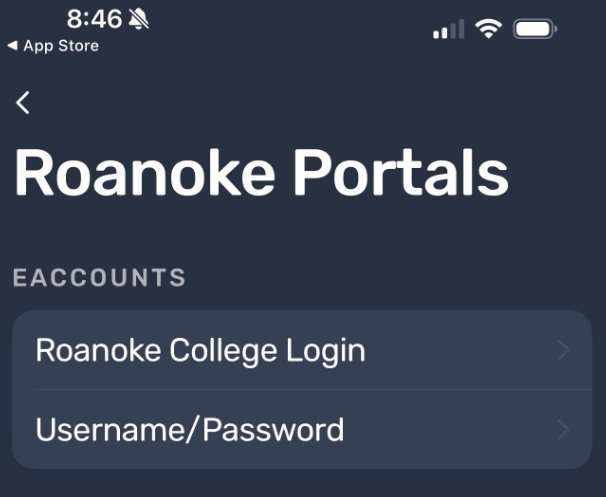Return to App Store via status bar link
The width and height of the screenshot is (606, 497).
60,46
